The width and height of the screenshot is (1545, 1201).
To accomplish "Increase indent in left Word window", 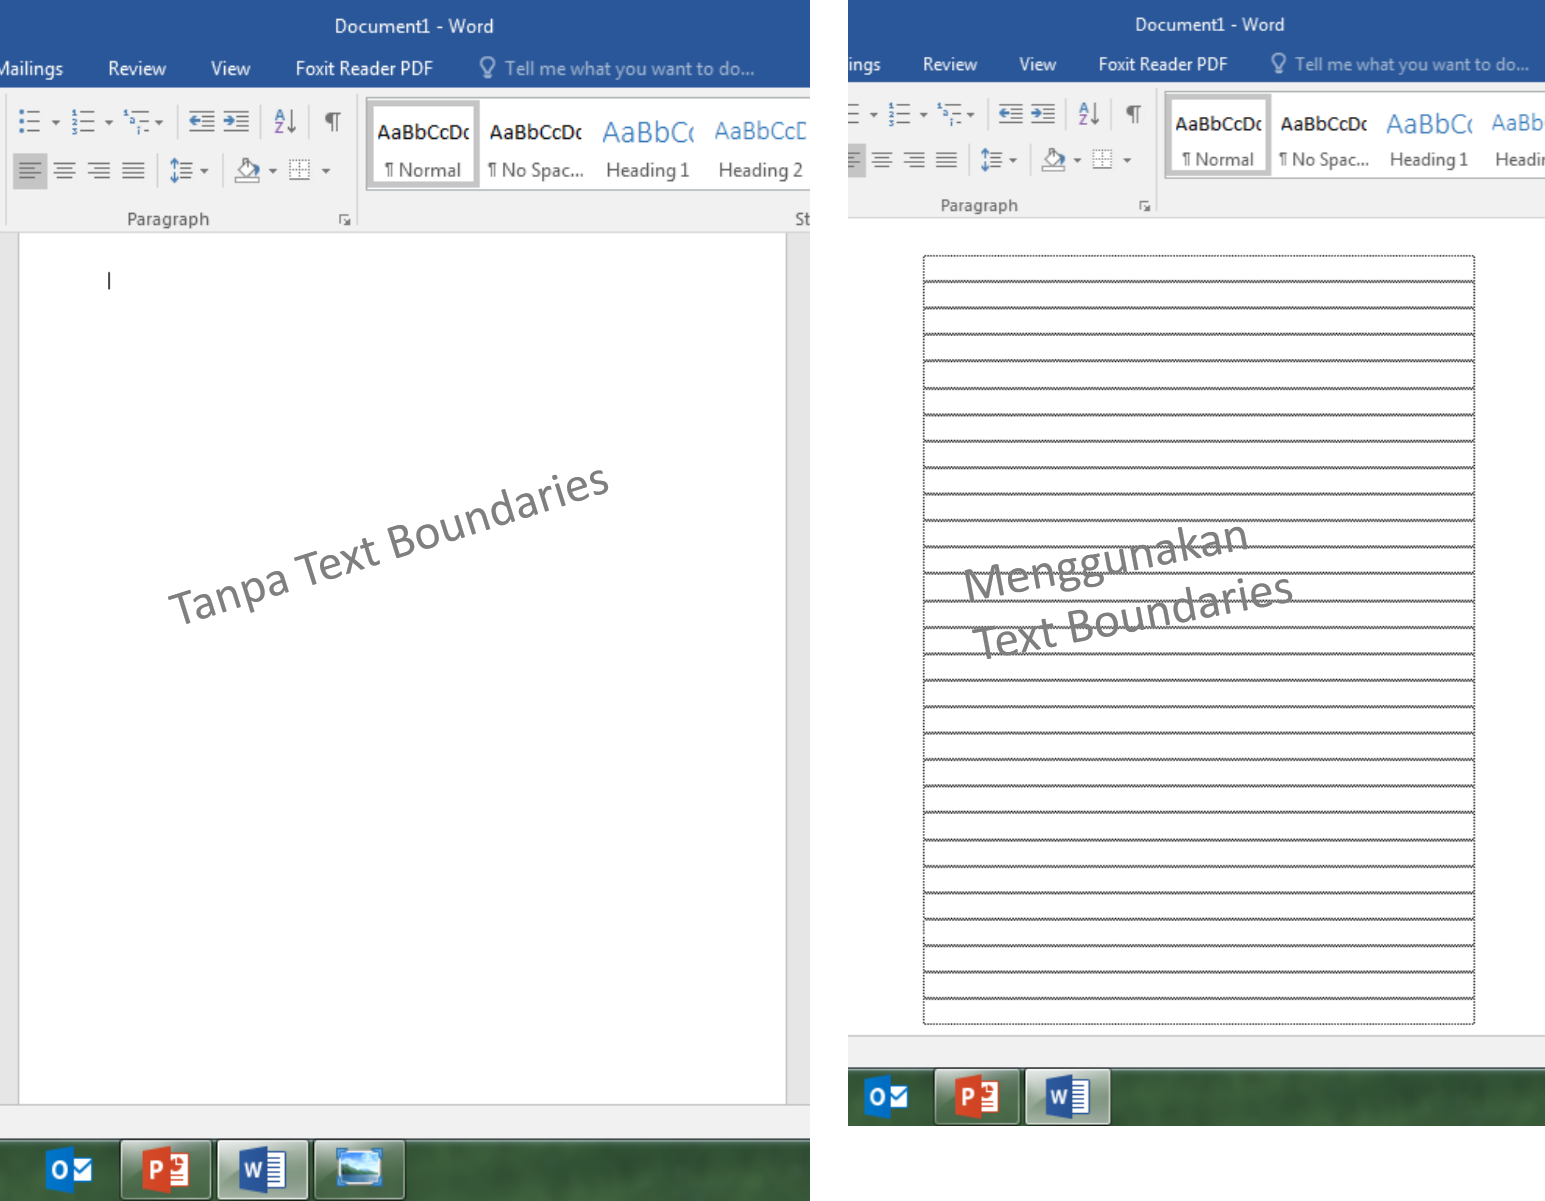I will pyautogui.click(x=236, y=122).
